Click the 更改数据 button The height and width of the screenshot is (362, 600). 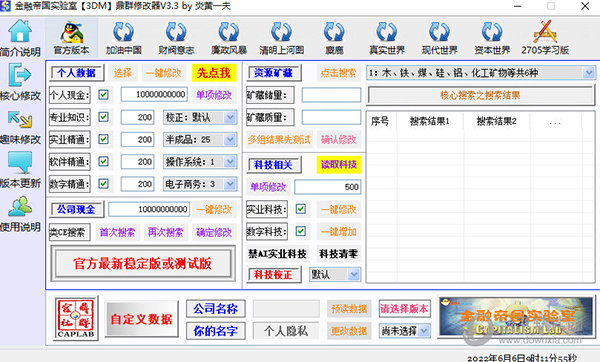pyautogui.click(x=349, y=331)
